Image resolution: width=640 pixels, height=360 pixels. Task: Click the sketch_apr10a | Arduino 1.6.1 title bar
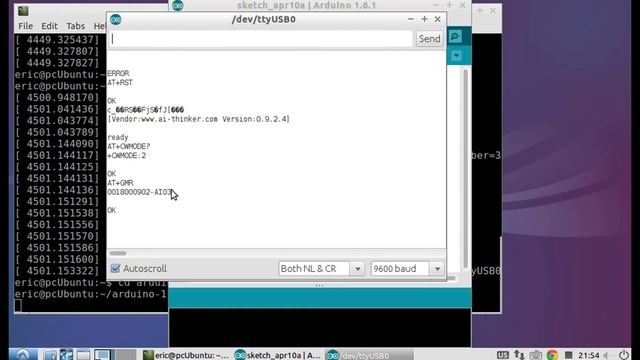[x=307, y=5]
